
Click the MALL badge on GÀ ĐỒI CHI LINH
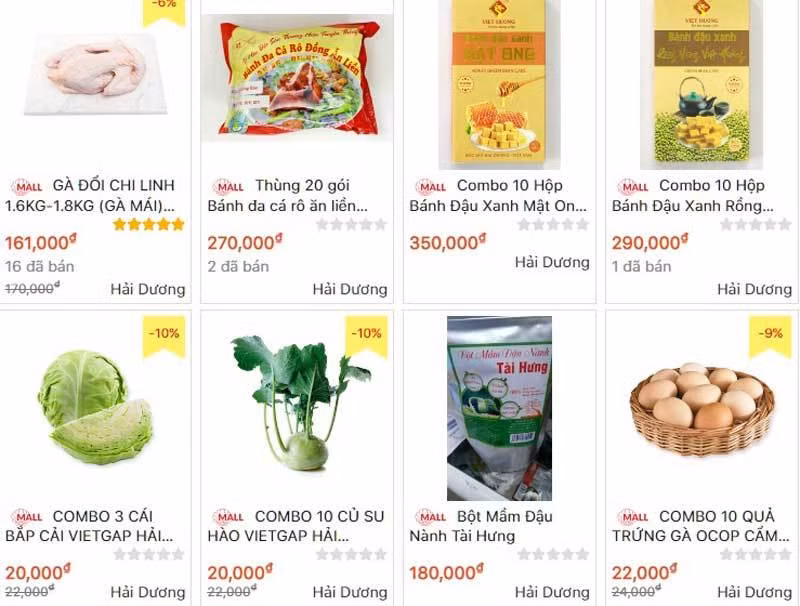[28, 187]
